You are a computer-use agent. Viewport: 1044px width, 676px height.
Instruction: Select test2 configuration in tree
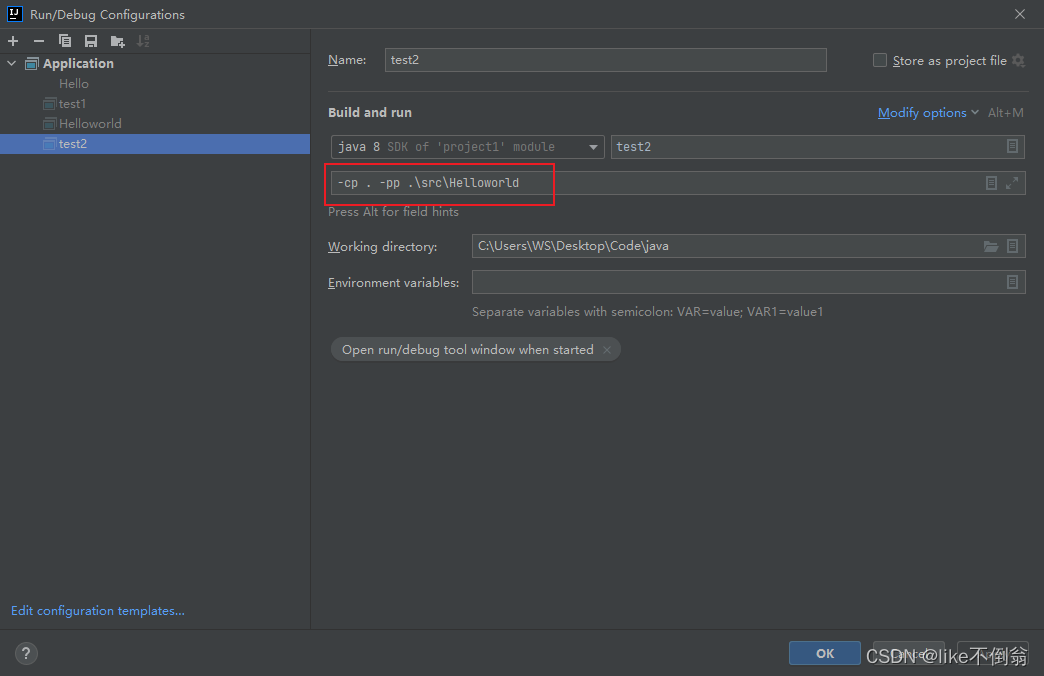click(154, 144)
